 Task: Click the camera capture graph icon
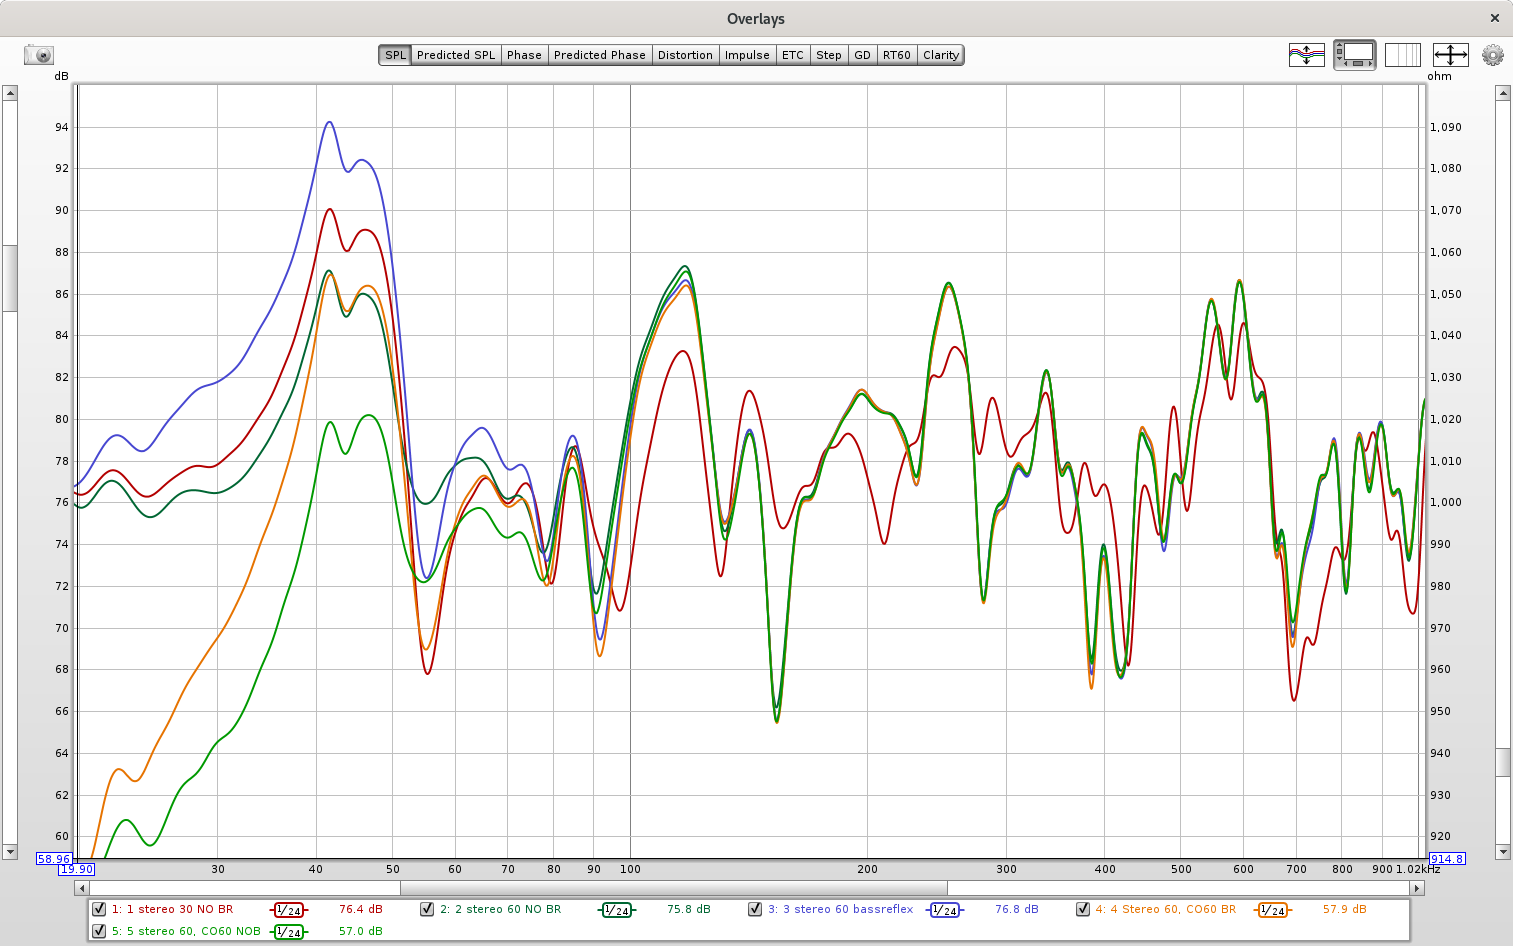click(x=39, y=55)
